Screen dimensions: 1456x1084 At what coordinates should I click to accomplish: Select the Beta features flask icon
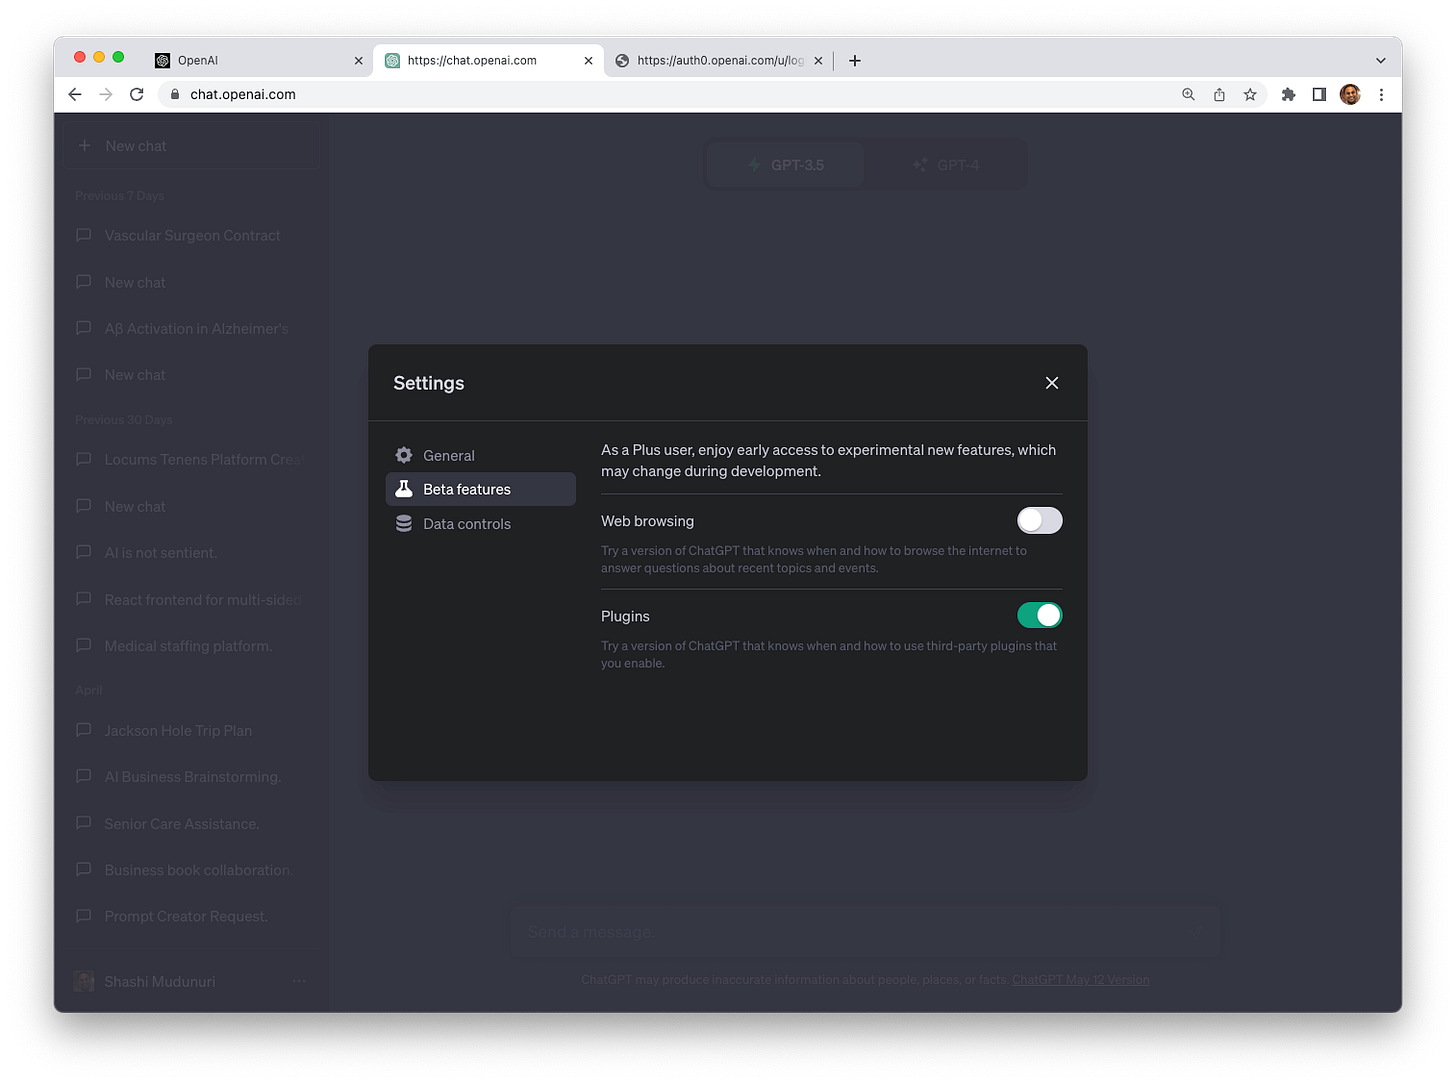click(x=403, y=489)
